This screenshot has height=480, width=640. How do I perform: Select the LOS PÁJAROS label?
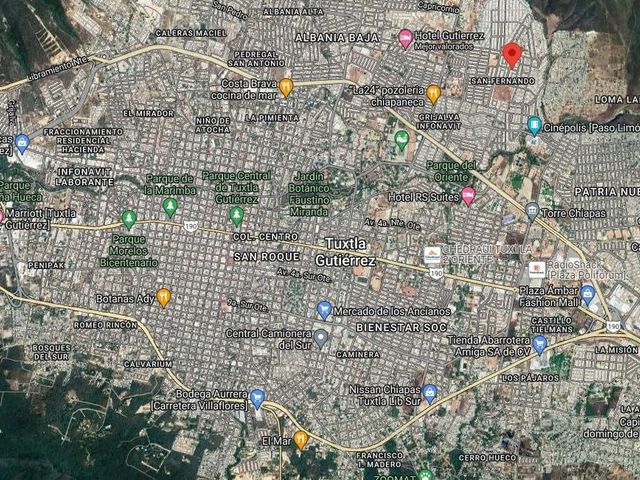(530, 378)
